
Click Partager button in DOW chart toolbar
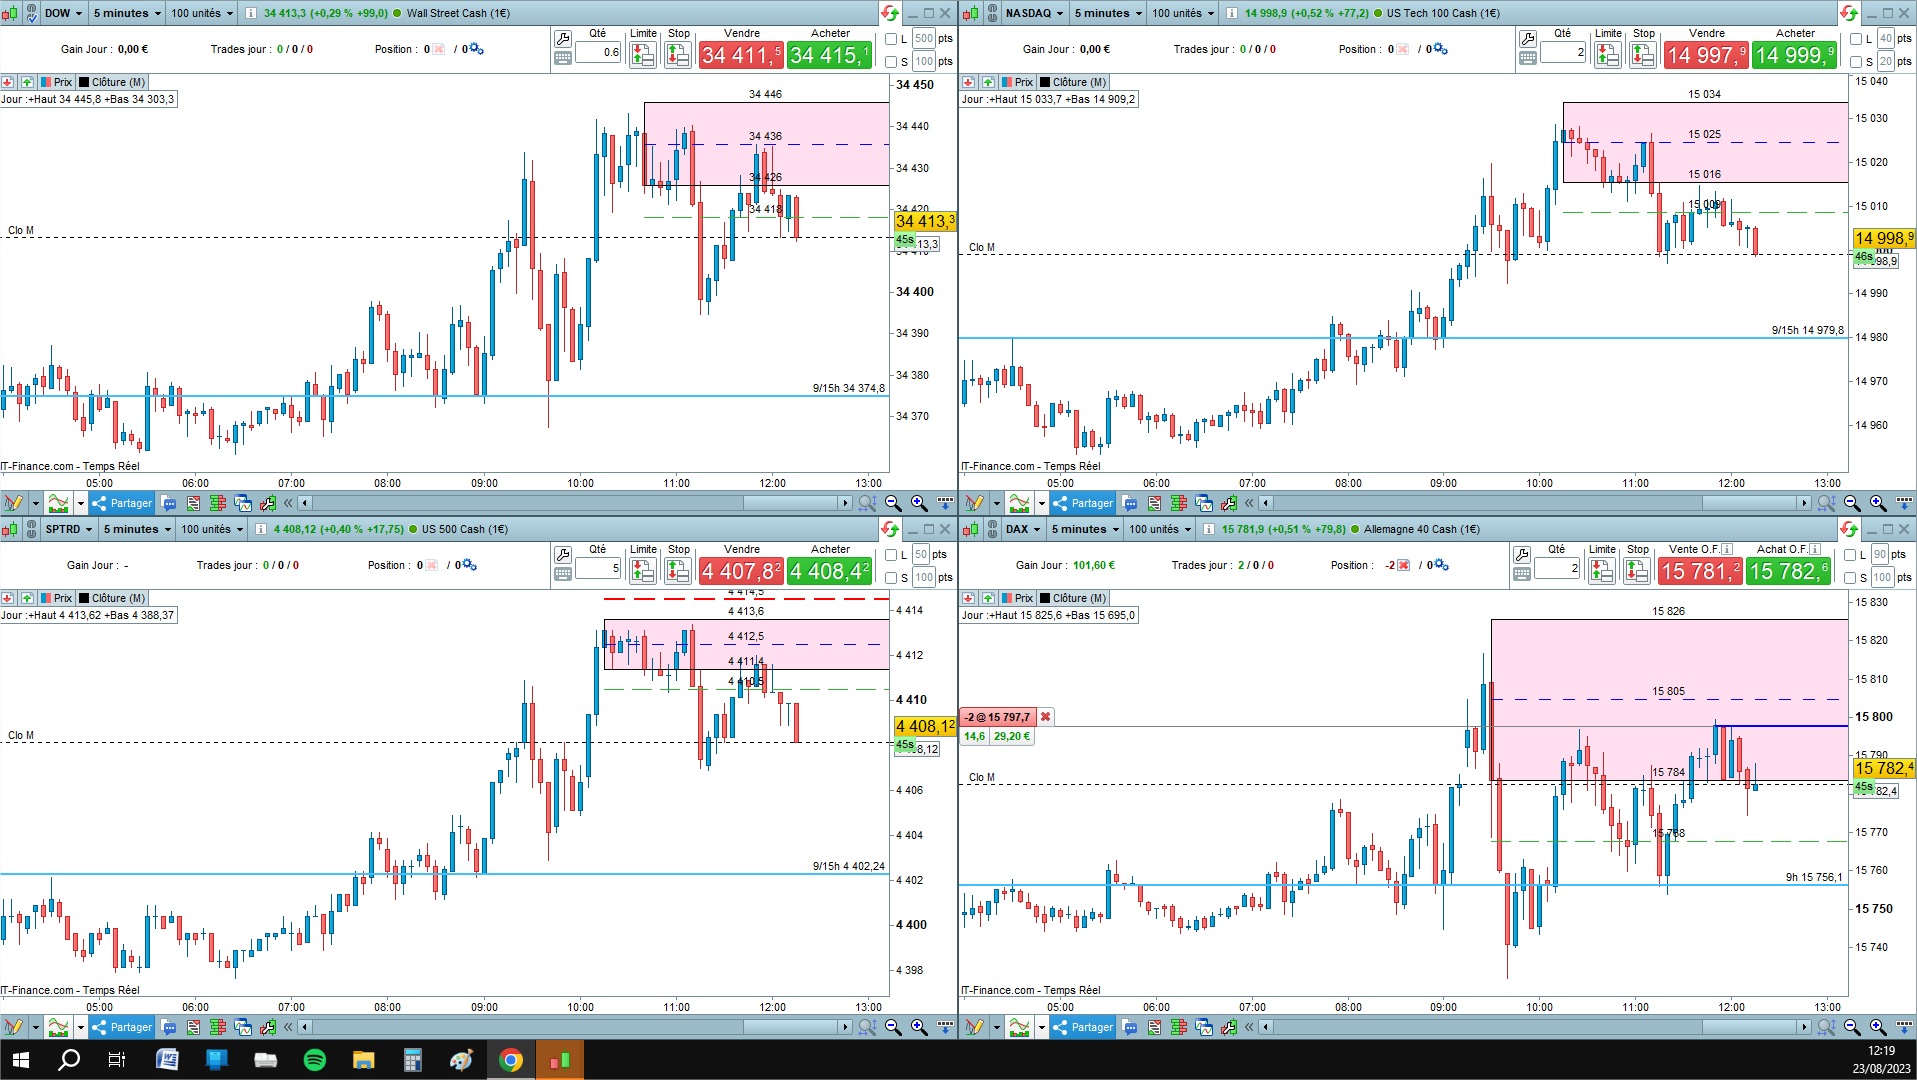(x=122, y=503)
